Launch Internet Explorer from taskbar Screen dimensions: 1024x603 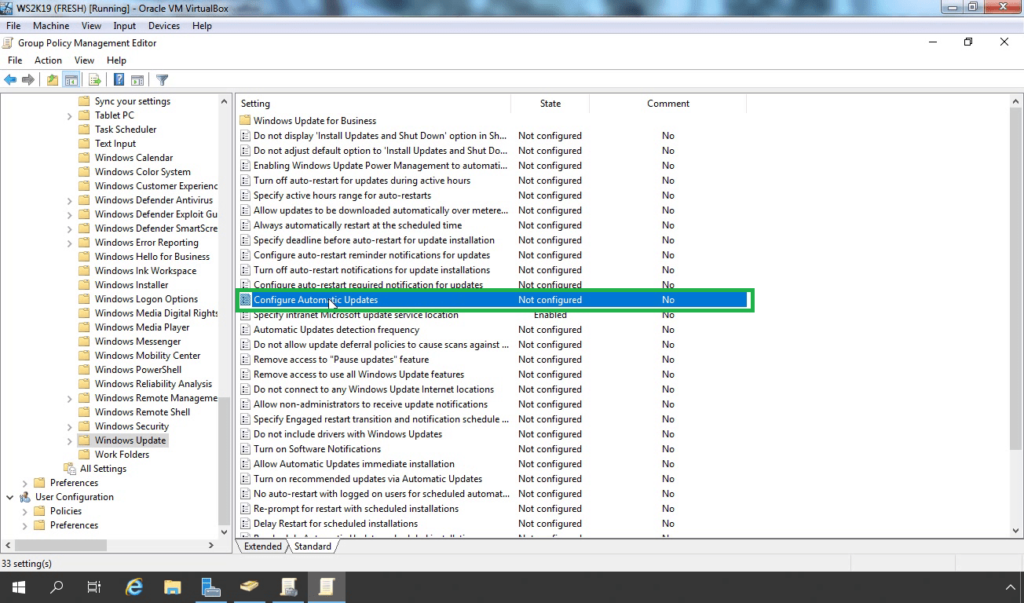click(134, 587)
